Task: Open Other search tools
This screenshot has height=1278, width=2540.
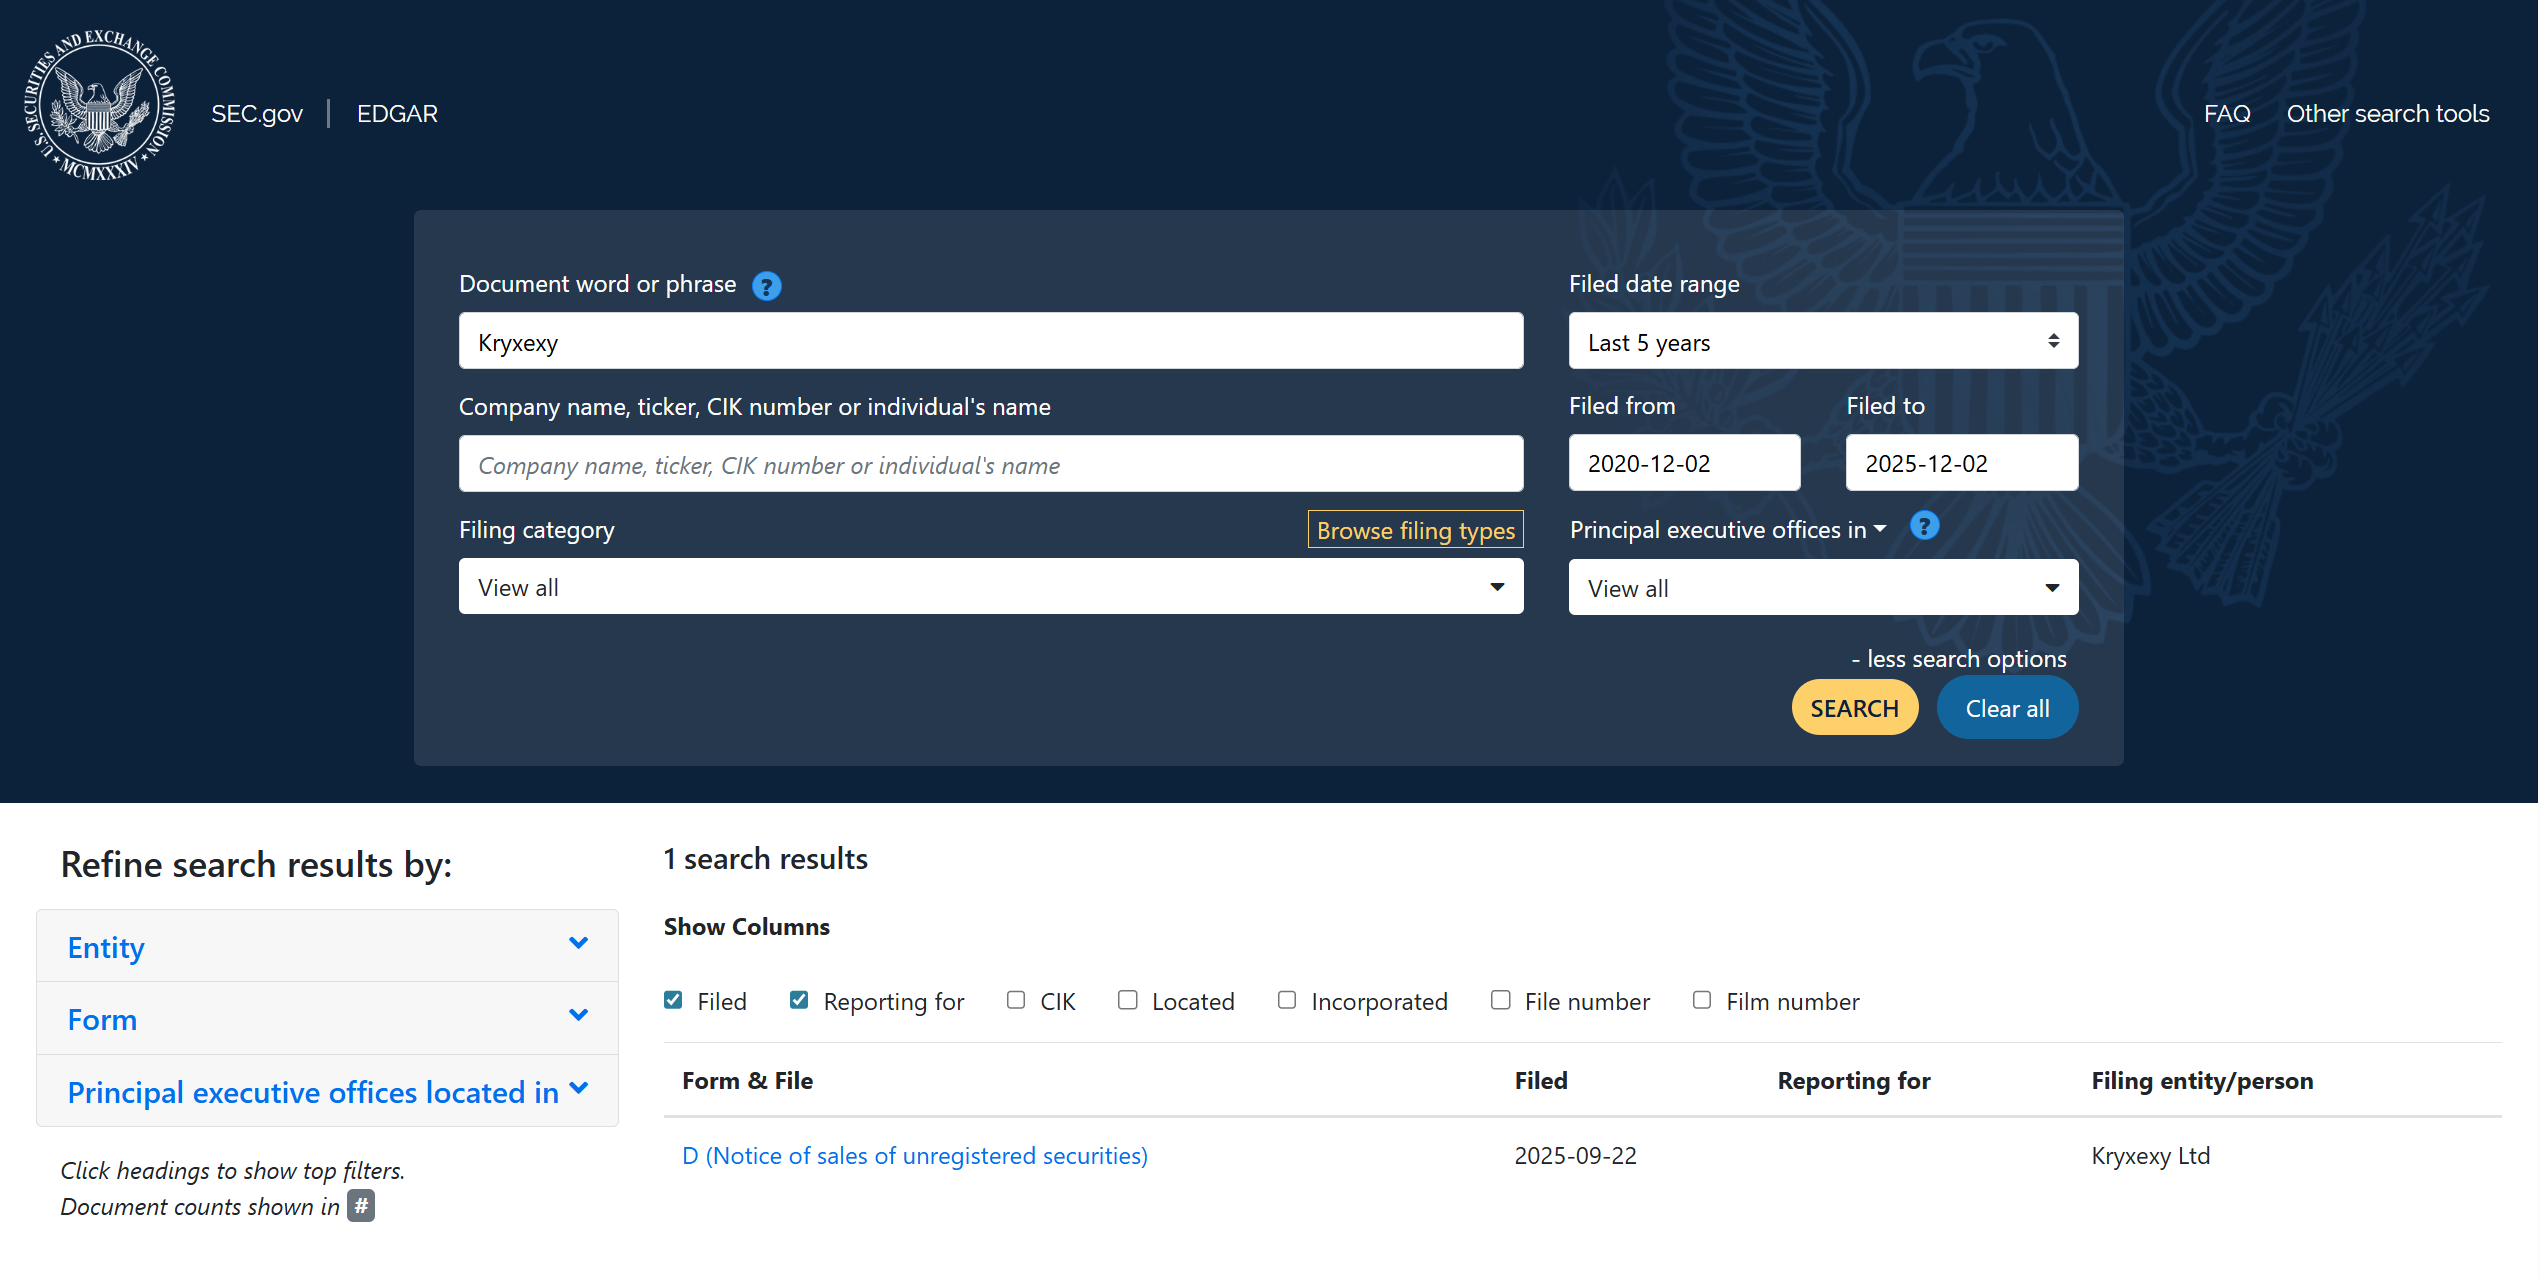Action: (x=2388, y=114)
